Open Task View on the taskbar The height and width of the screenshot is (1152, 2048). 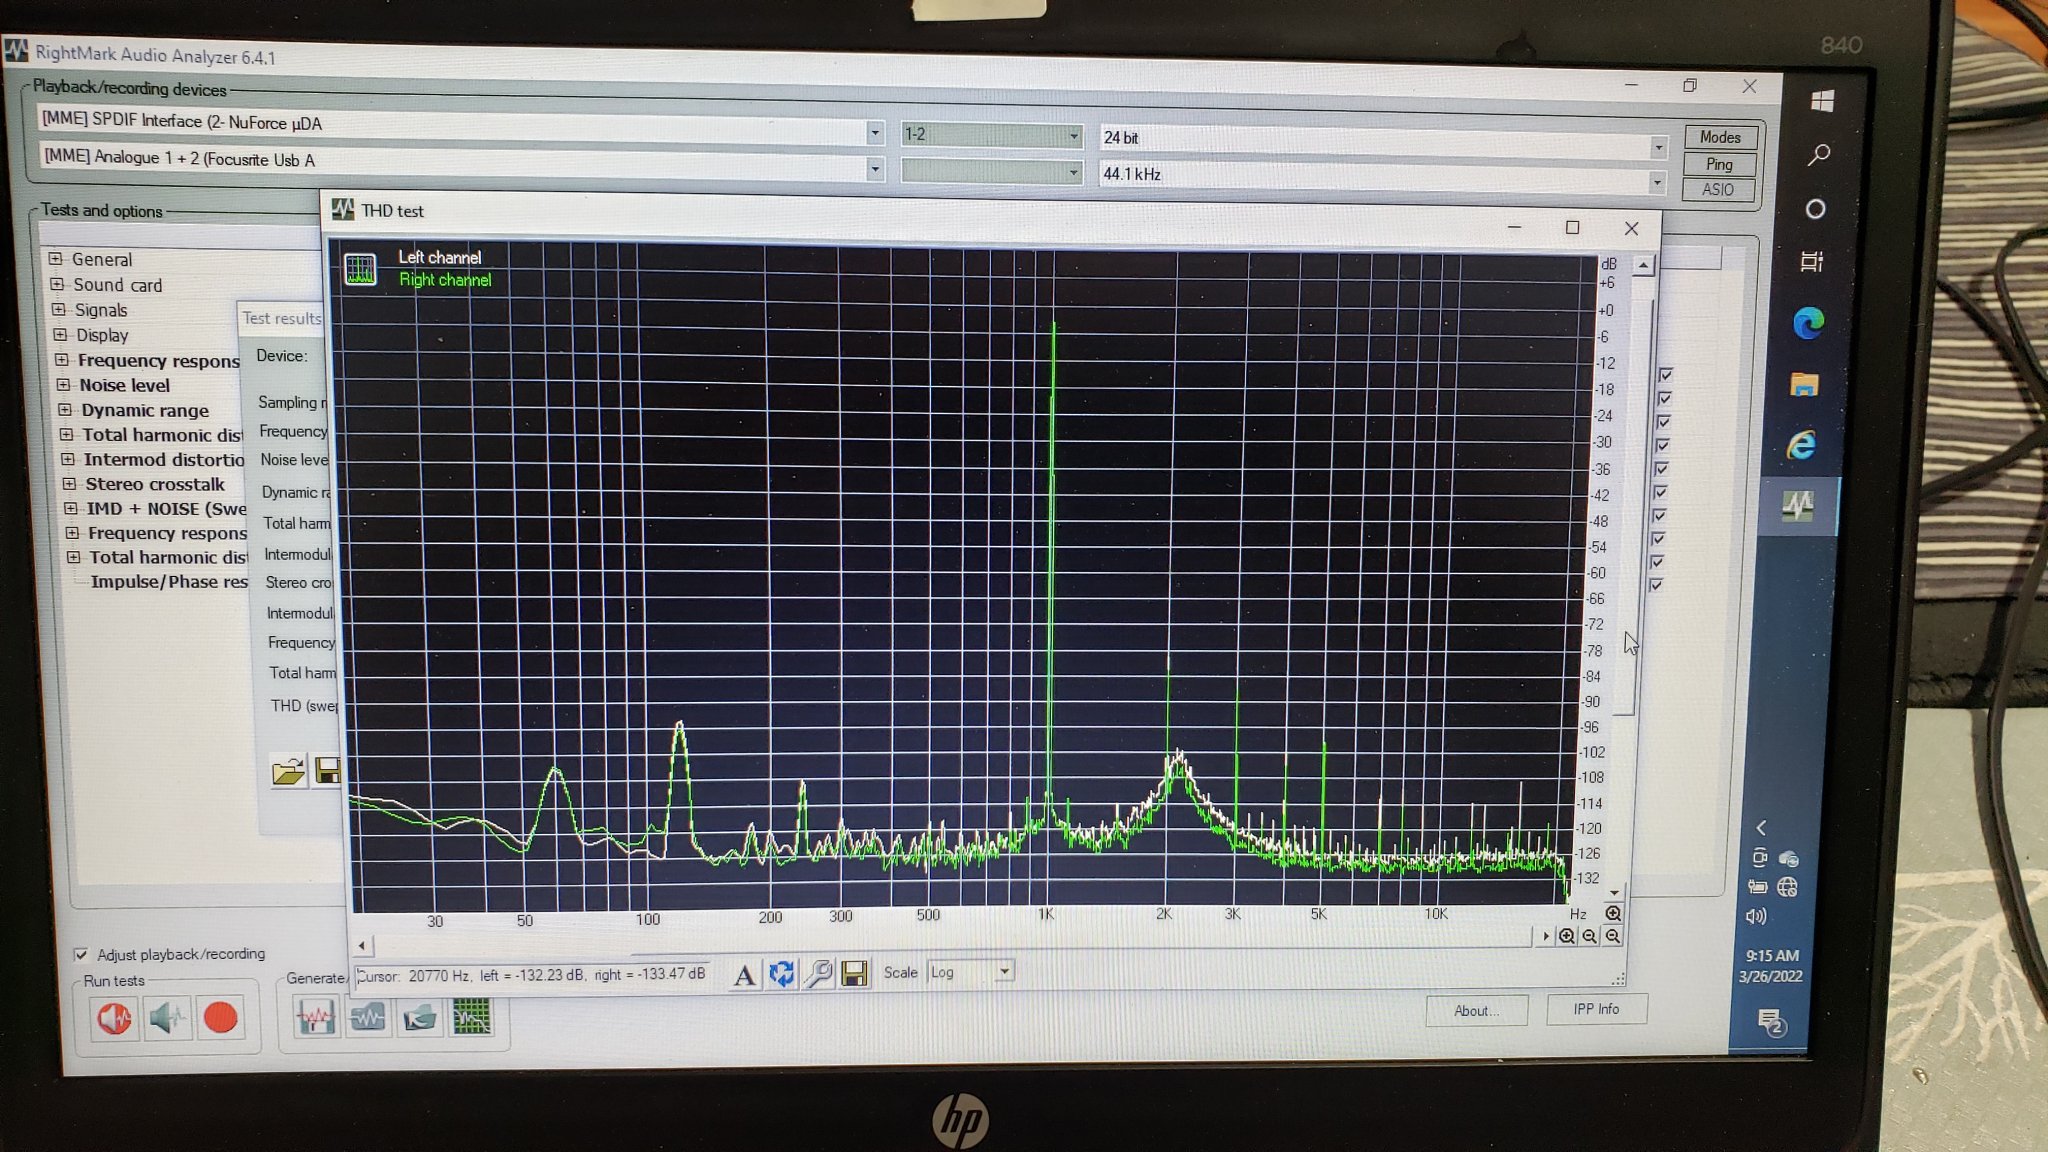[1812, 262]
